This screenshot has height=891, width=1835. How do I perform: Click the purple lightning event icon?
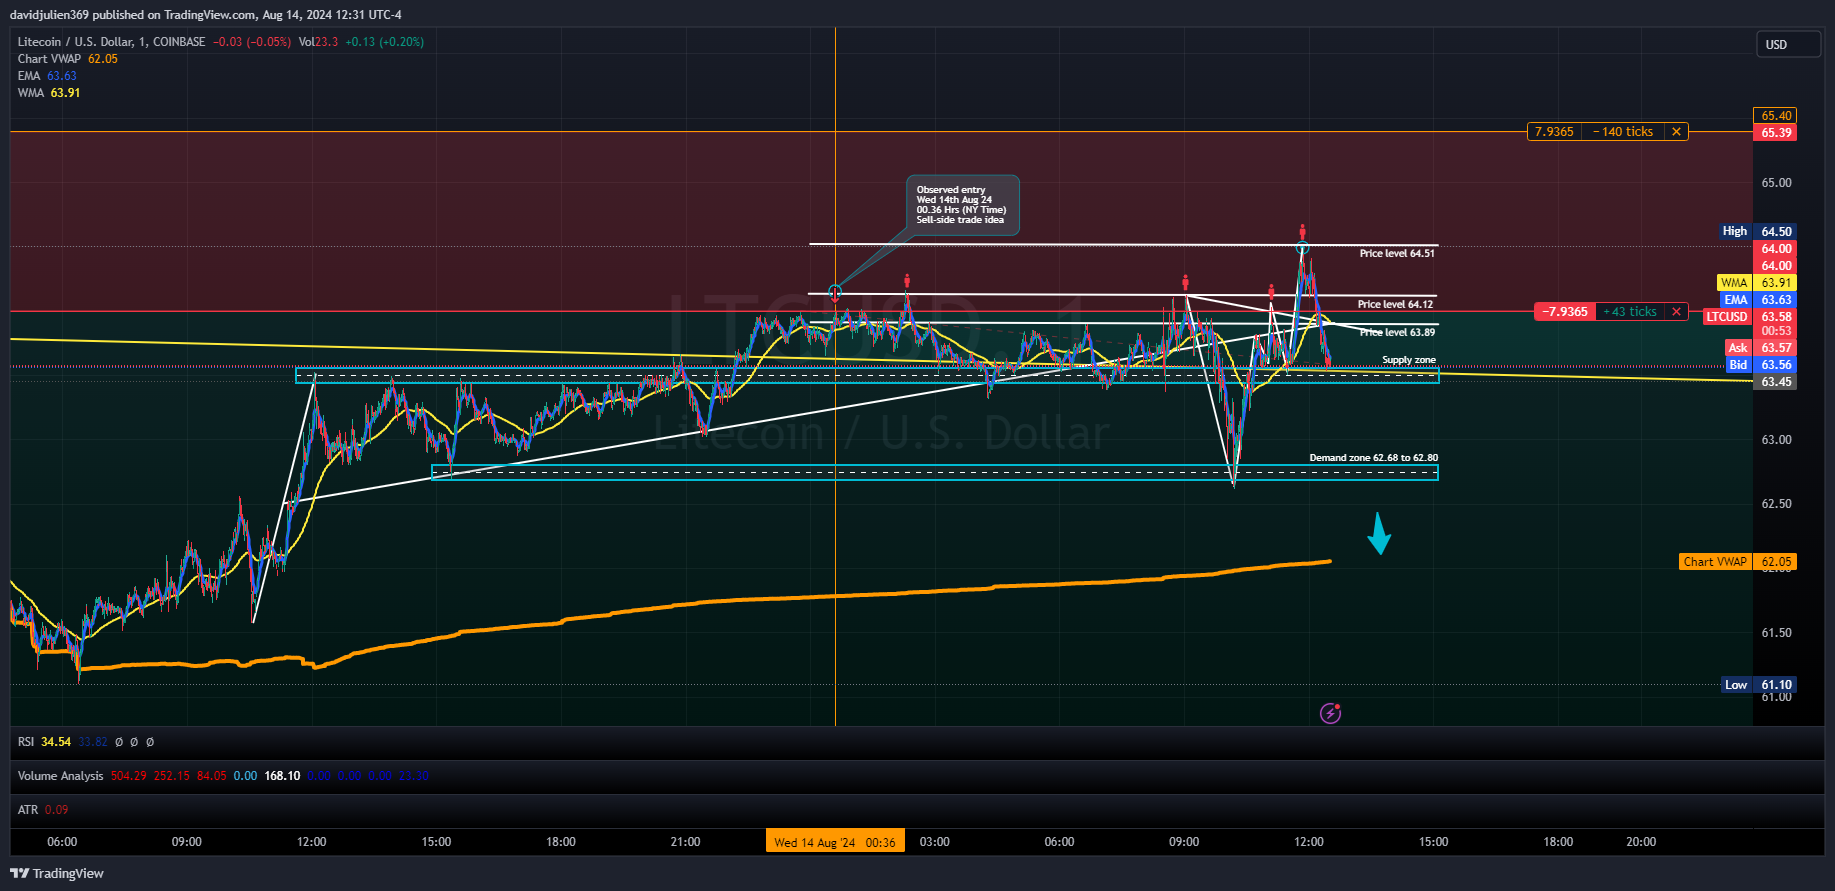click(1330, 713)
